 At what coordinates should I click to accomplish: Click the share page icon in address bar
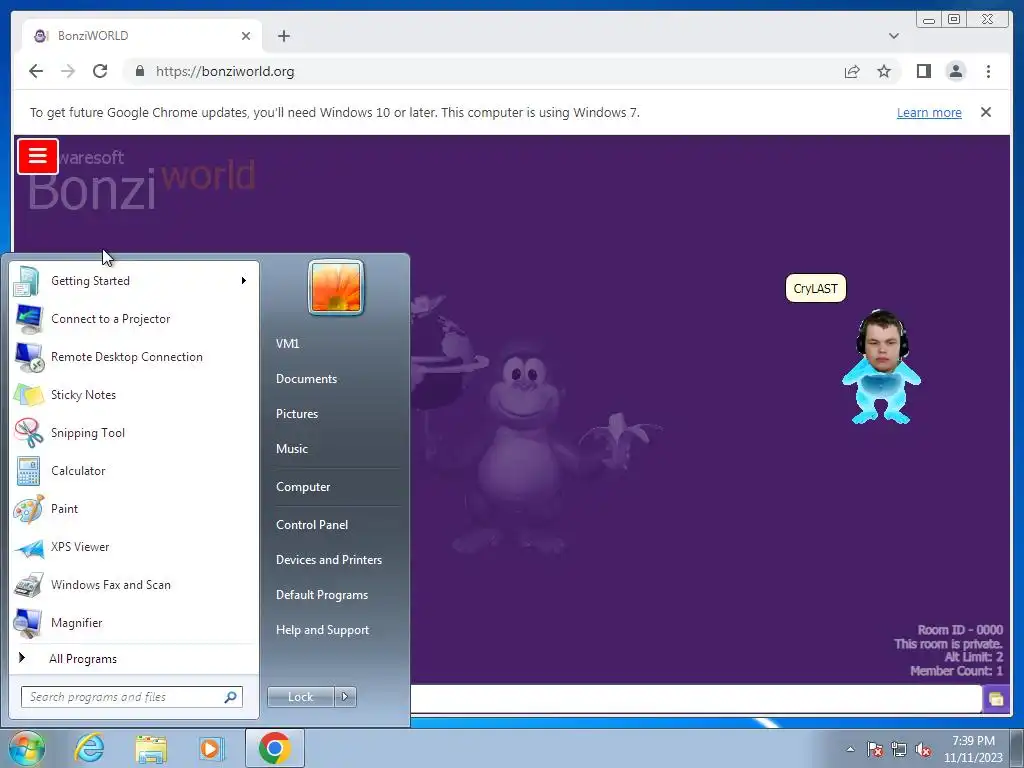click(x=852, y=71)
